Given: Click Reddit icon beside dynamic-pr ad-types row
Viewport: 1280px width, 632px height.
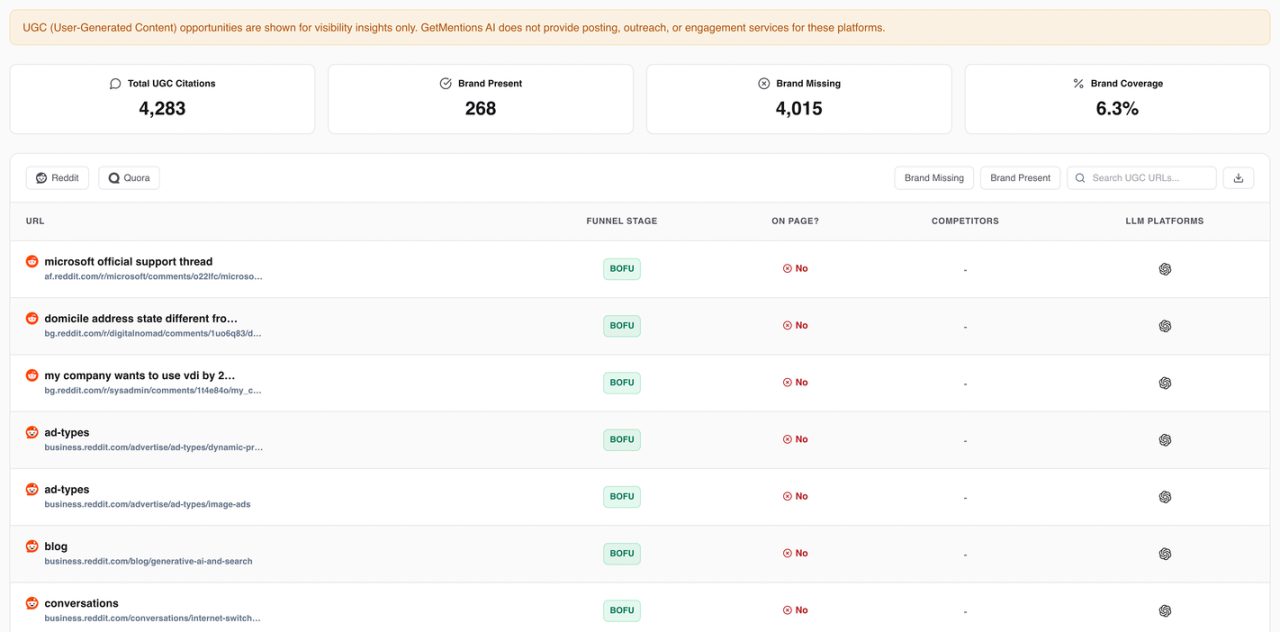Looking at the screenshot, I should (x=32, y=432).
